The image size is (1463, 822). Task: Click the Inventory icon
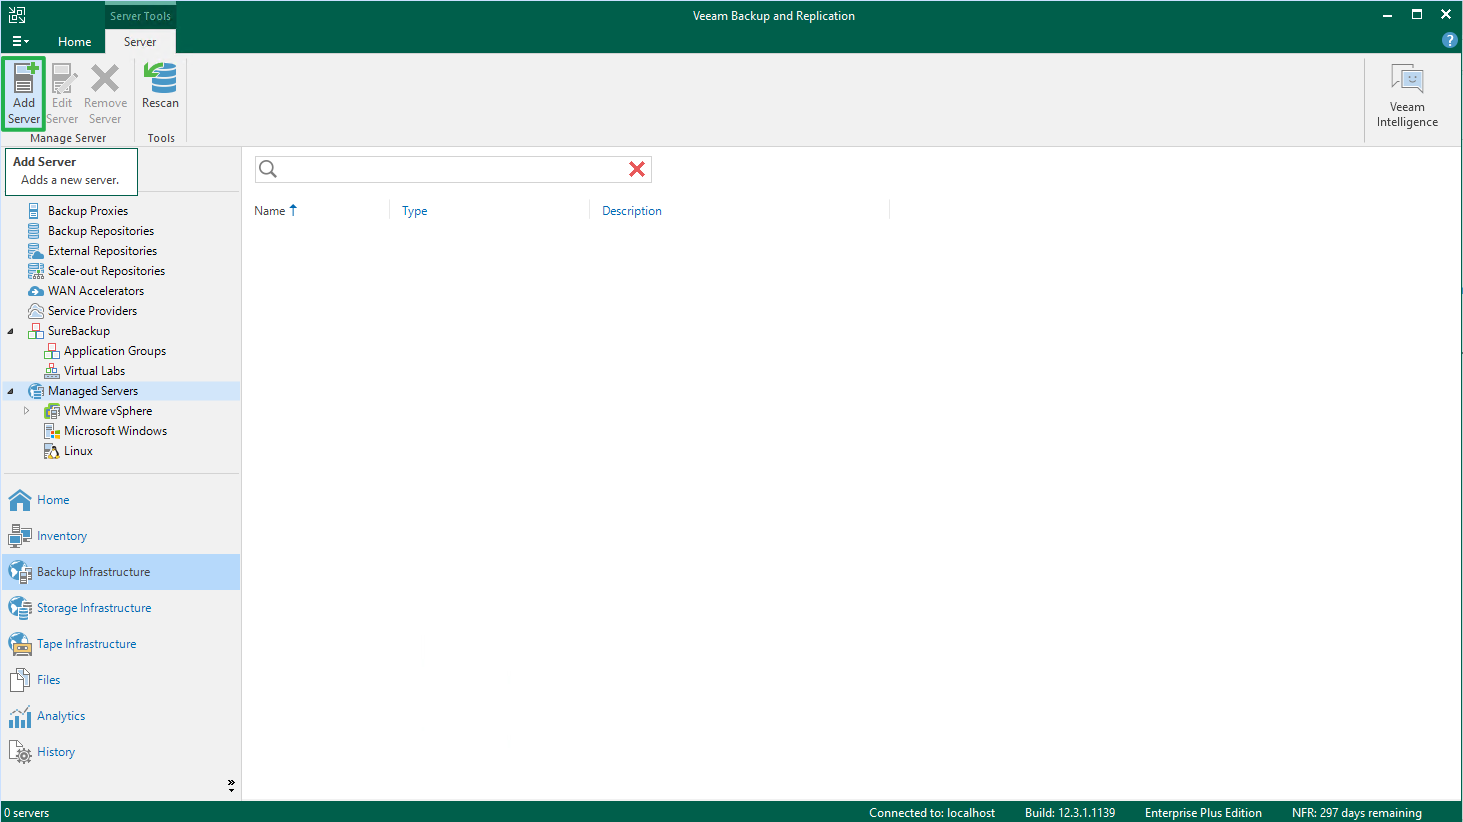tap(20, 536)
